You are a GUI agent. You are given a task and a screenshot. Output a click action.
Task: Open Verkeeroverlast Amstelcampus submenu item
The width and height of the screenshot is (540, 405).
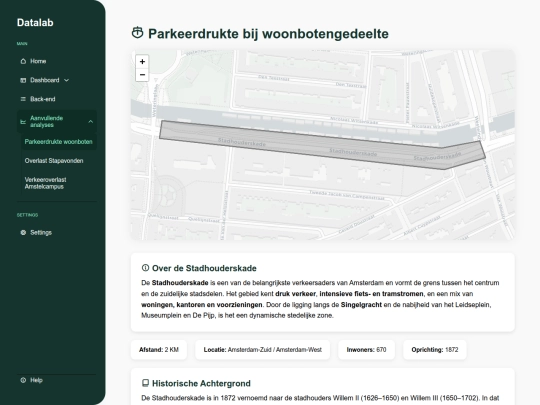(x=45, y=183)
